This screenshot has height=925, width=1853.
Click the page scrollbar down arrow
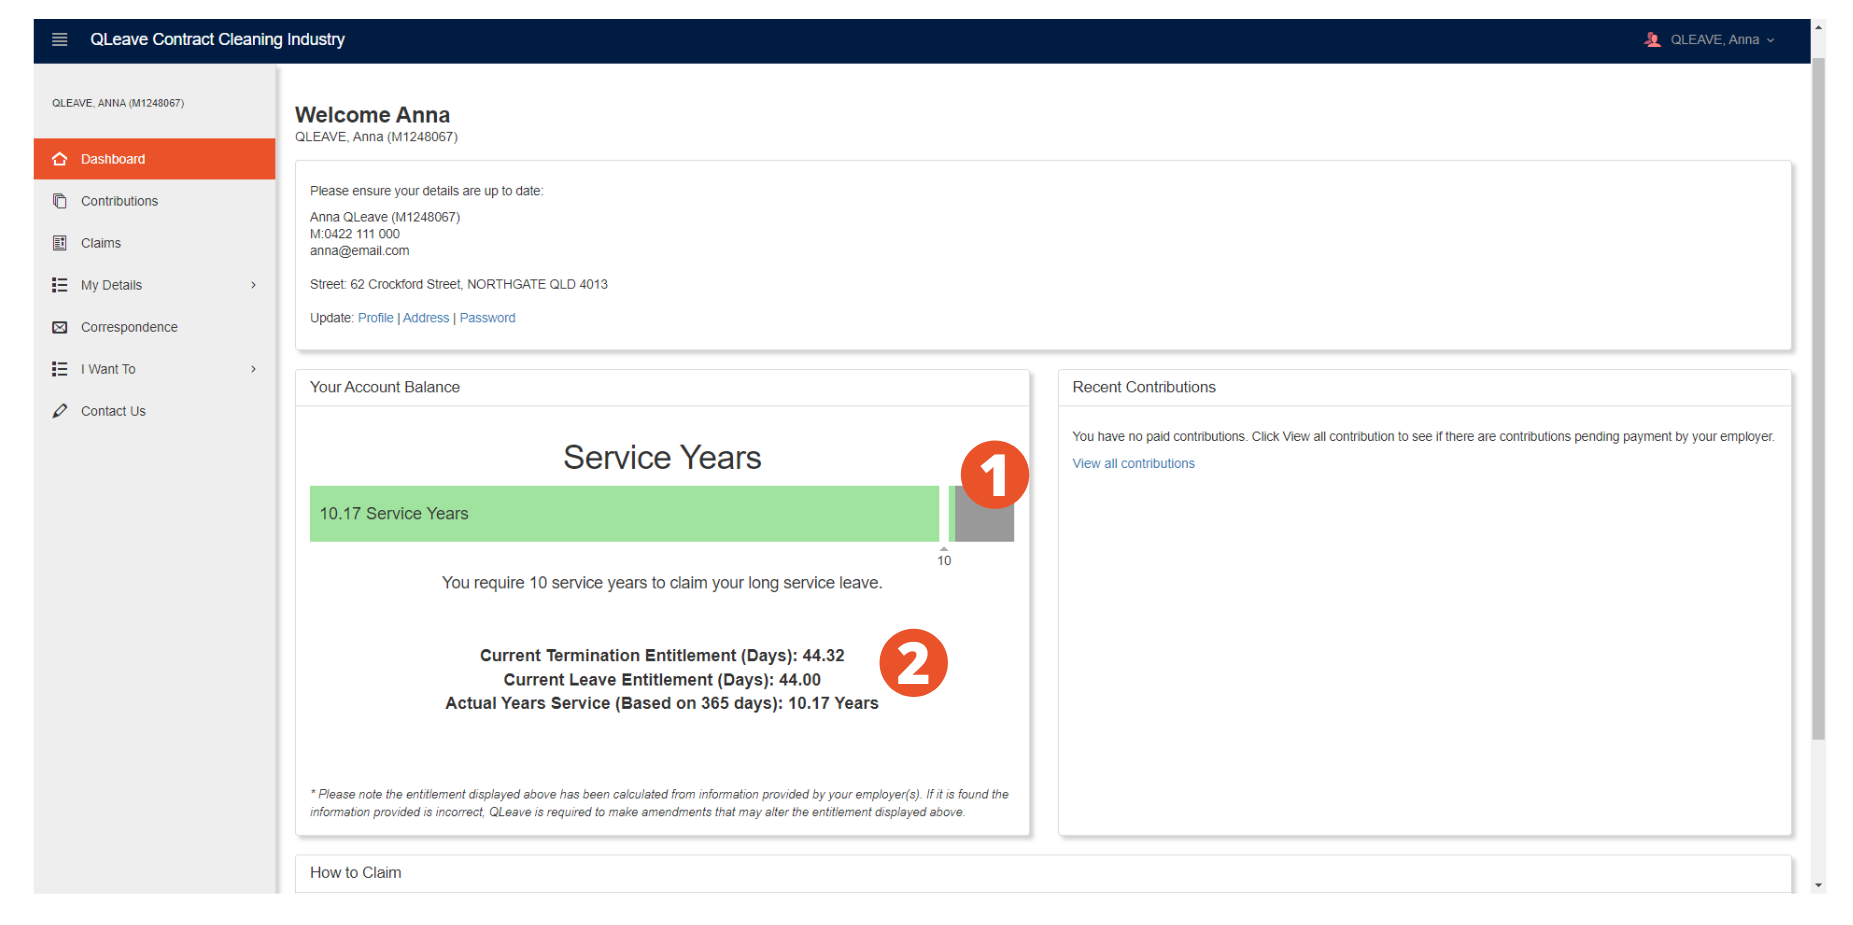pyautogui.click(x=1818, y=885)
